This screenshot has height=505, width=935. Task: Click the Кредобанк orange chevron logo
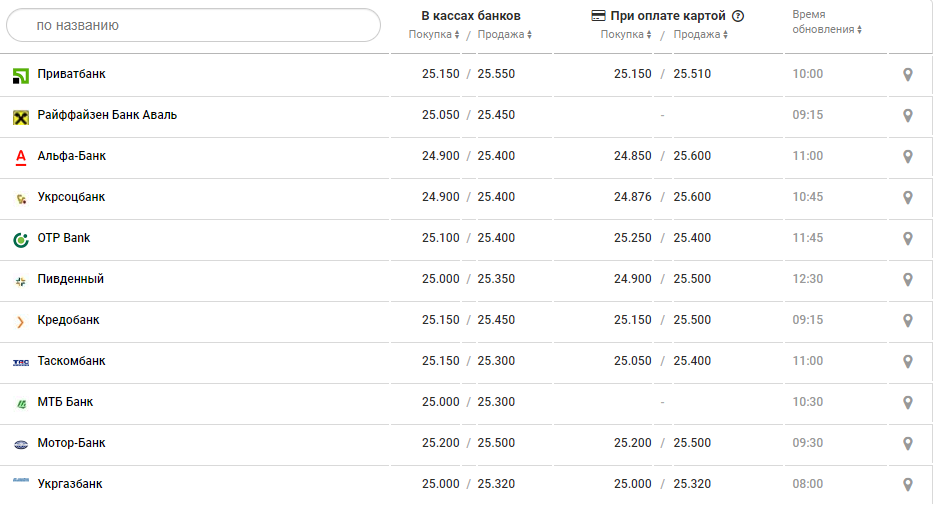(20, 321)
